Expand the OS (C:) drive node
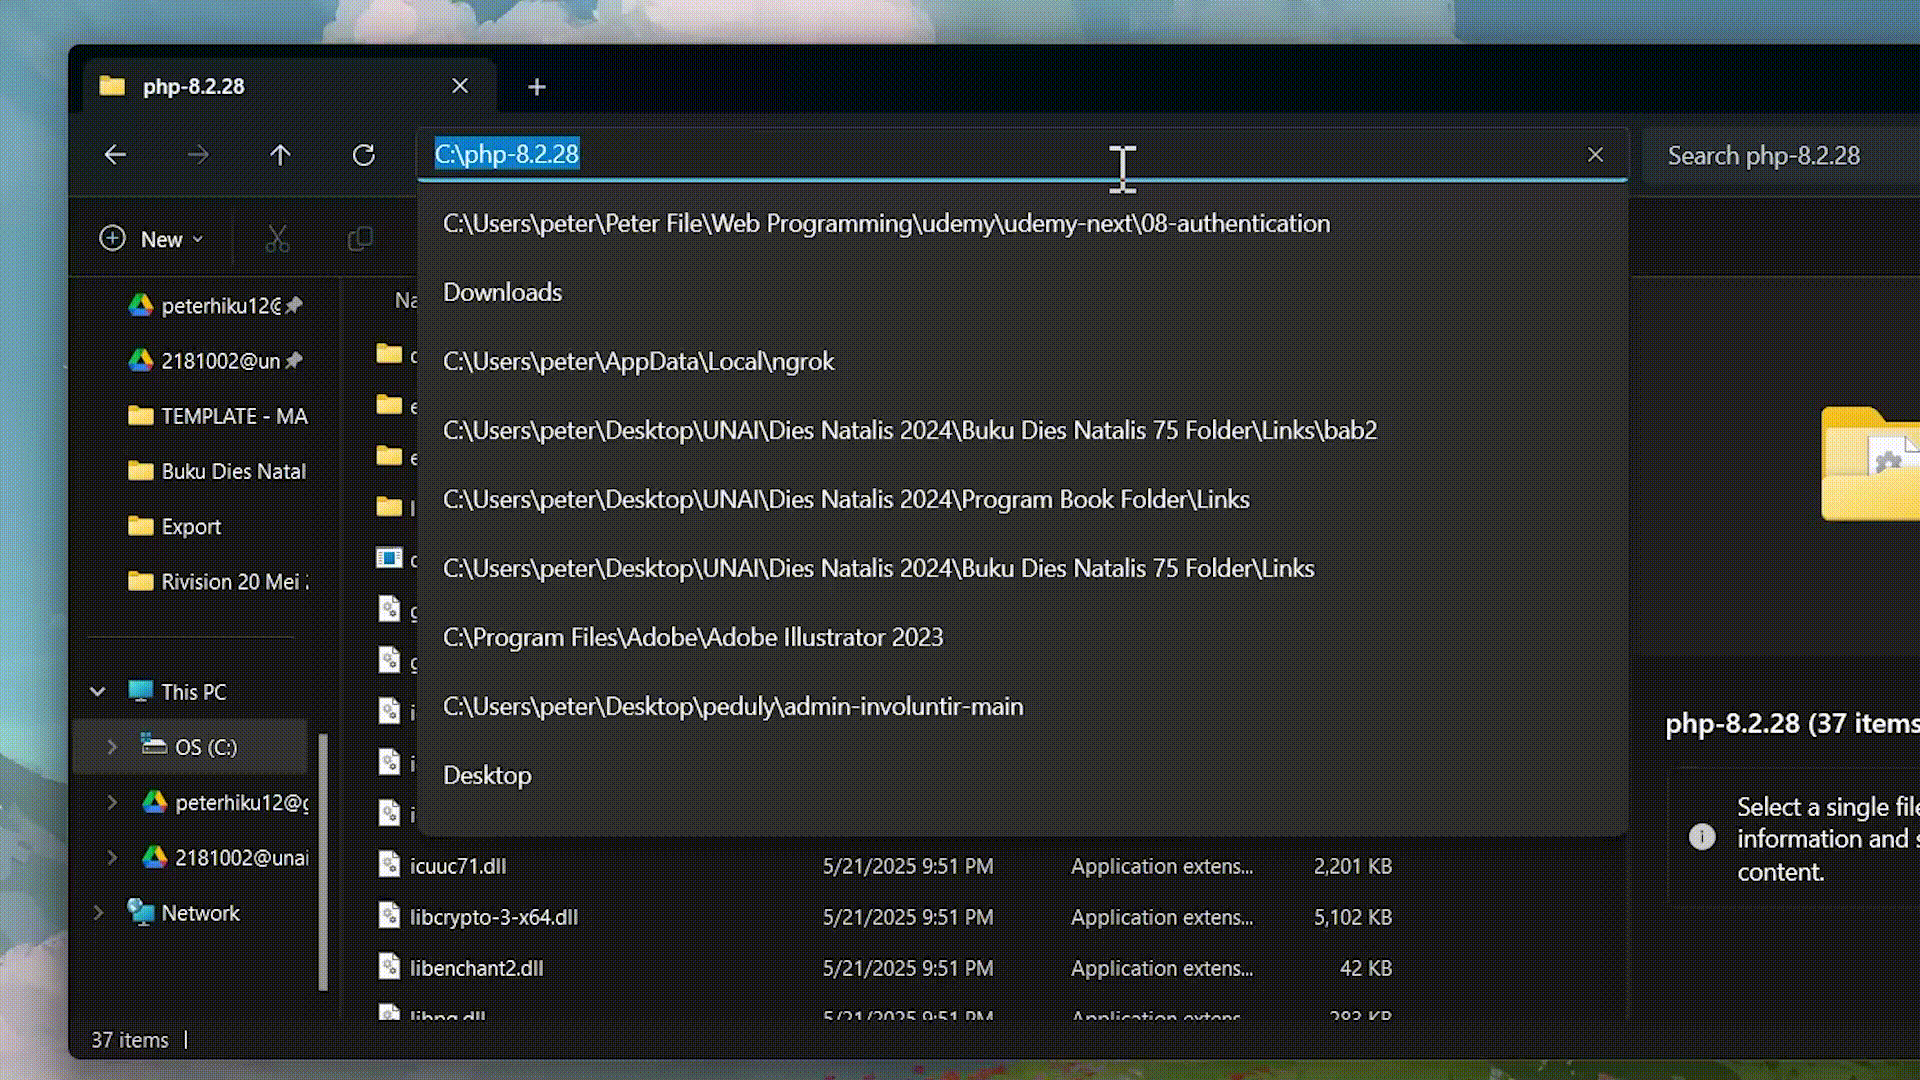Screen dimensions: 1920x1080 coord(112,747)
